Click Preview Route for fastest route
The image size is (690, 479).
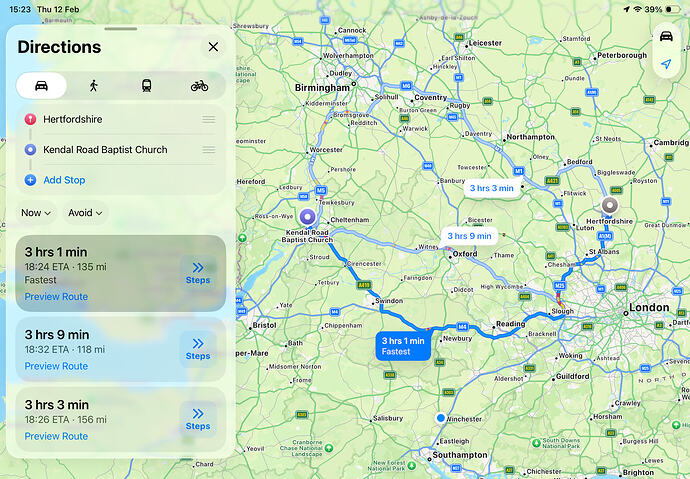(56, 297)
